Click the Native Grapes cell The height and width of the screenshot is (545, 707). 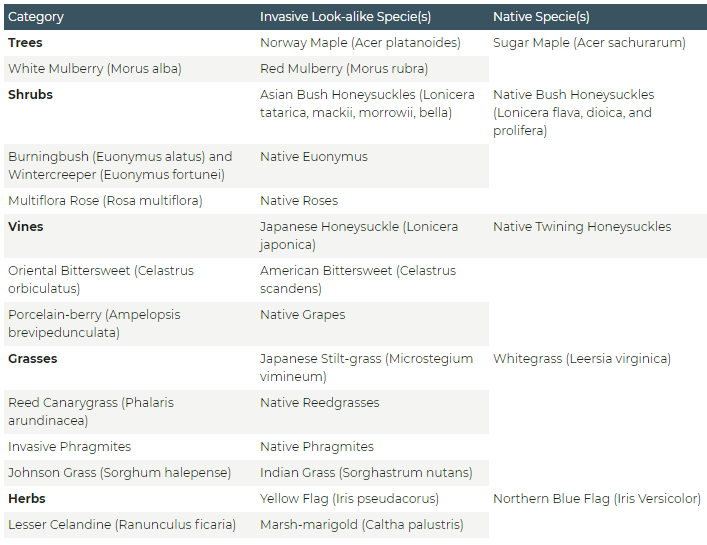(302, 315)
